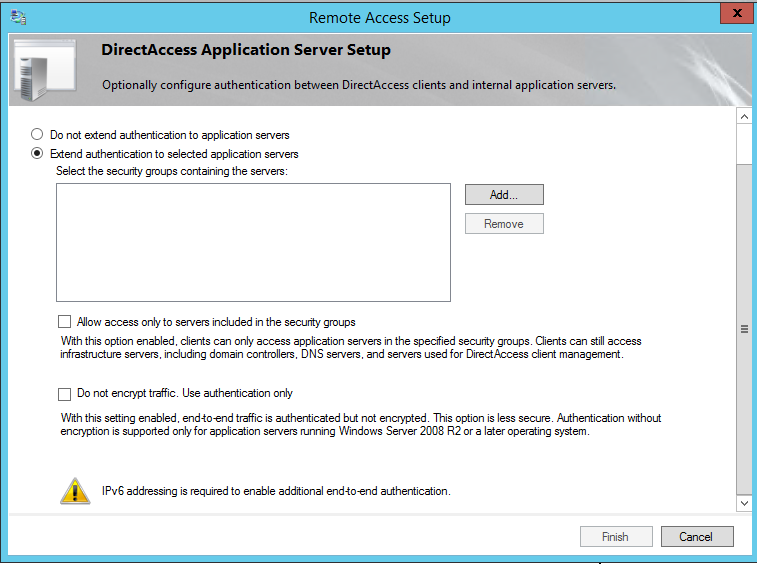Click the Add... button
Image resolution: width=757 pixels, height=564 pixels.
(x=504, y=195)
